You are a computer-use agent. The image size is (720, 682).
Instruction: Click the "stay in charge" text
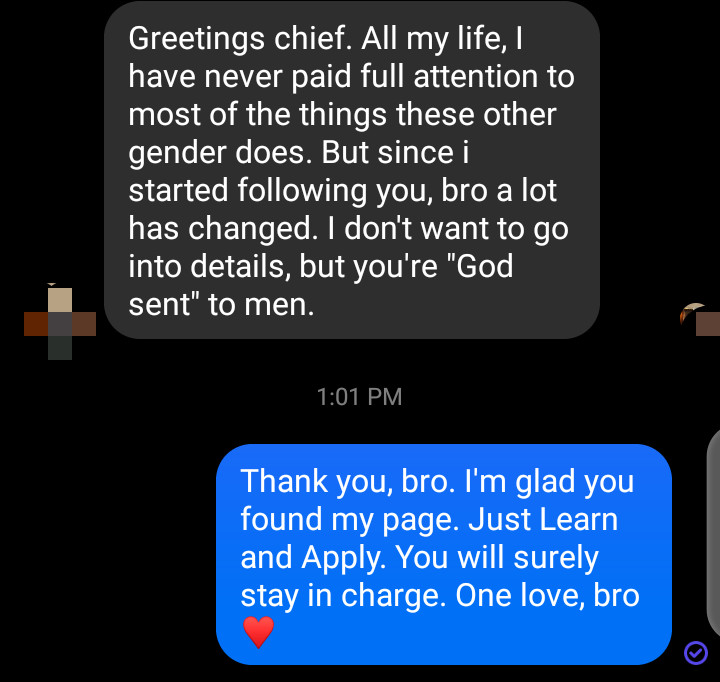(x=343, y=596)
